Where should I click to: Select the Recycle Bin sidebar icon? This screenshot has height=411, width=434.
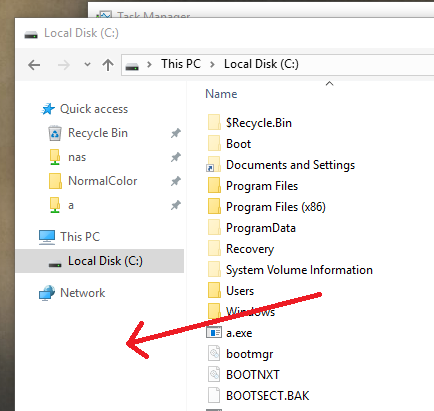pyautogui.click(x=55, y=133)
